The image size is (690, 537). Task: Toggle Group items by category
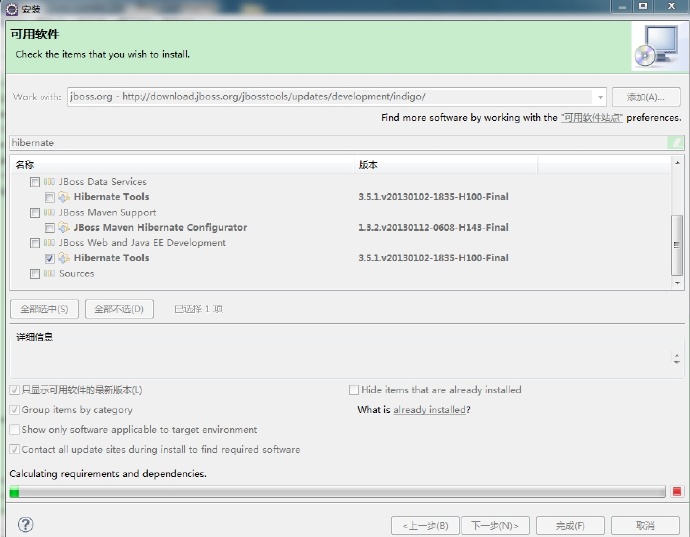[15, 410]
